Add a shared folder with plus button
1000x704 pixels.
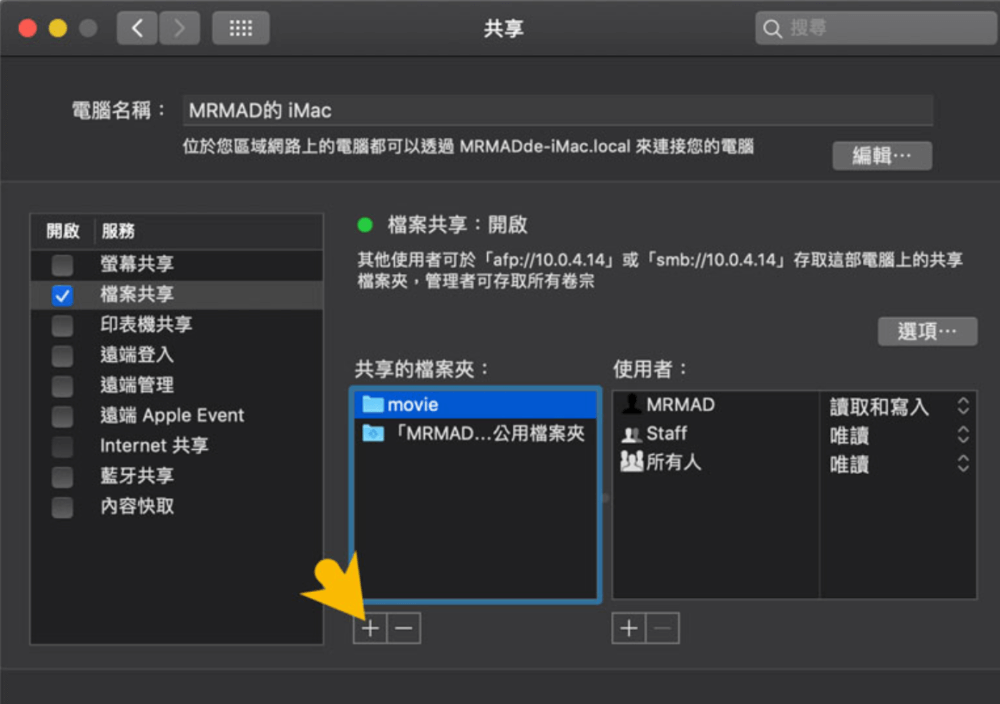click(370, 628)
